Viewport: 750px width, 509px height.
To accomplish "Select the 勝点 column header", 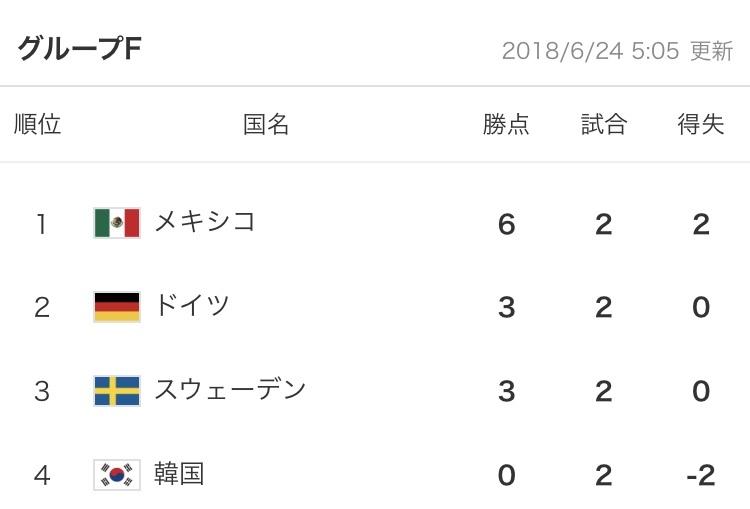I will tap(506, 124).
